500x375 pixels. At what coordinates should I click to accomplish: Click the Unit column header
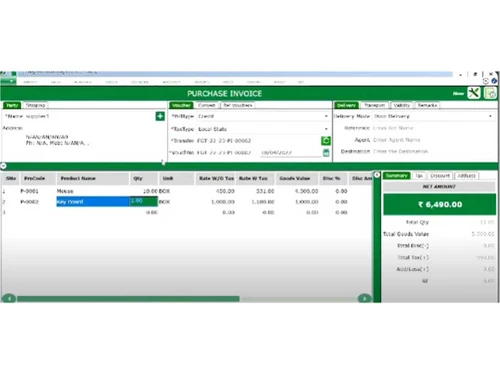[x=177, y=178]
